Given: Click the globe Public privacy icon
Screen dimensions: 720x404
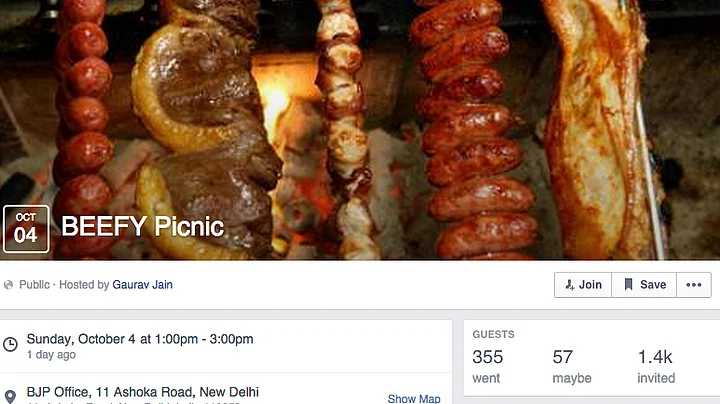Looking at the screenshot, I should 8,285.
